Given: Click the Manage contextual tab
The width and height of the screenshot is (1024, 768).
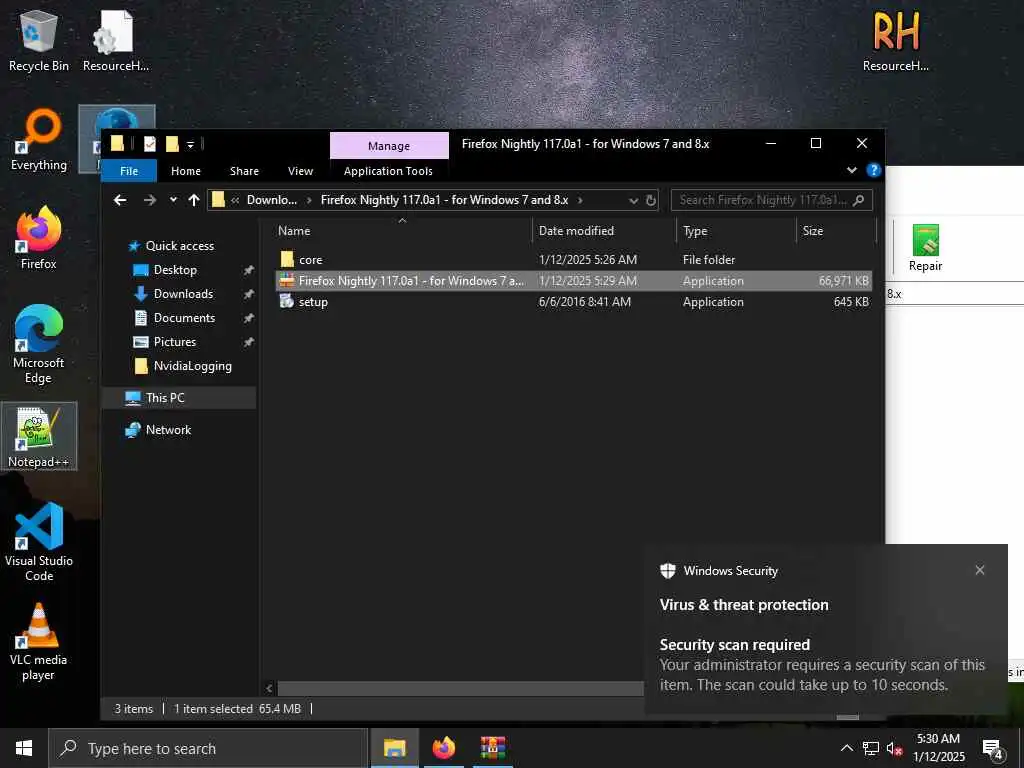Looking at the screenshot, I should (389, 146).
